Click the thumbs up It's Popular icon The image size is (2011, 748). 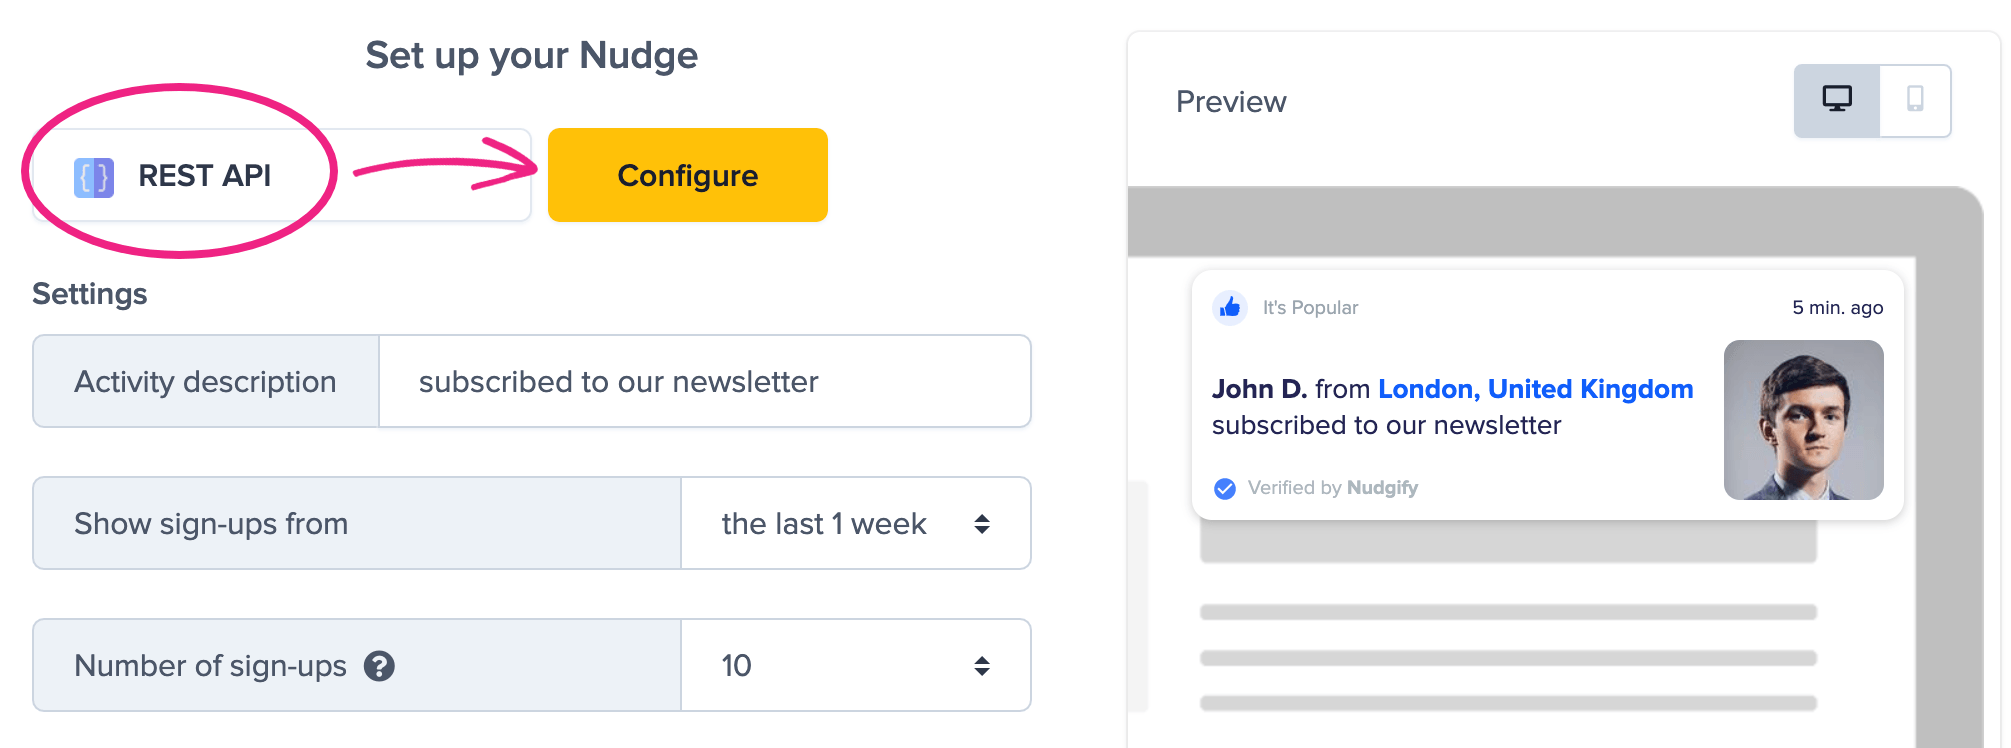(1230, 307)
